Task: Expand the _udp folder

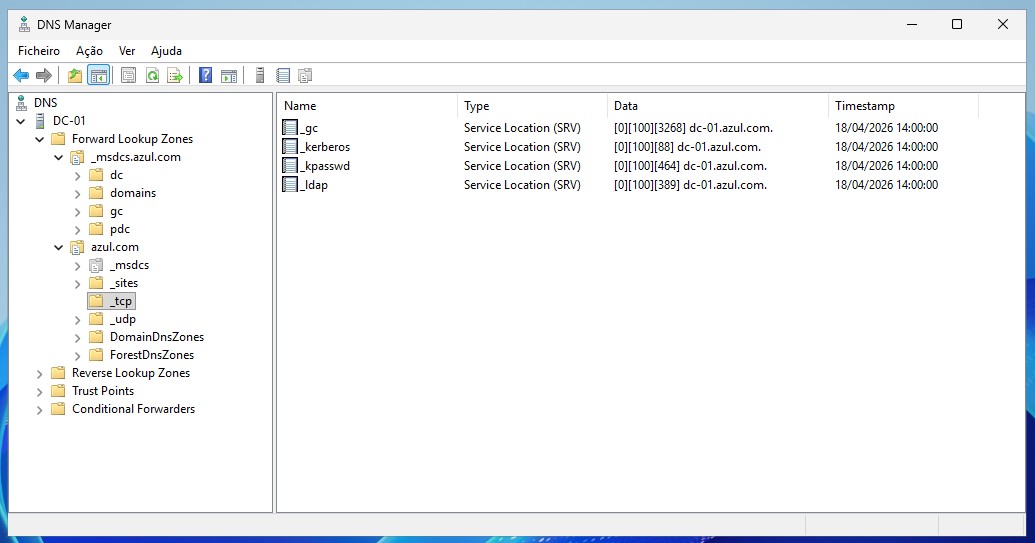Action: pyautogui.click(x=77, y=320)
